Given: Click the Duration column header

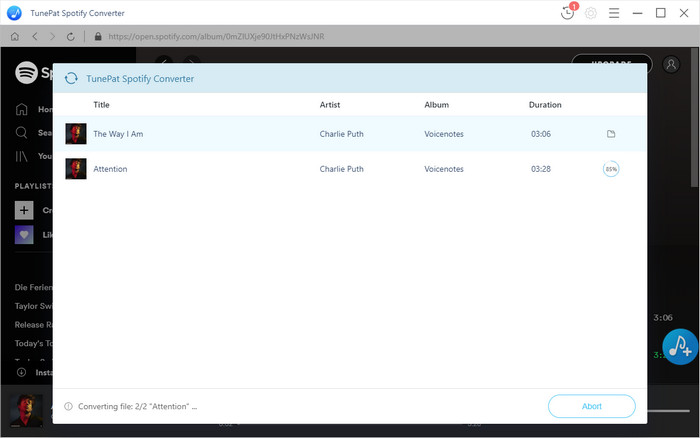Looking at the screenshot, I should 545,104.
